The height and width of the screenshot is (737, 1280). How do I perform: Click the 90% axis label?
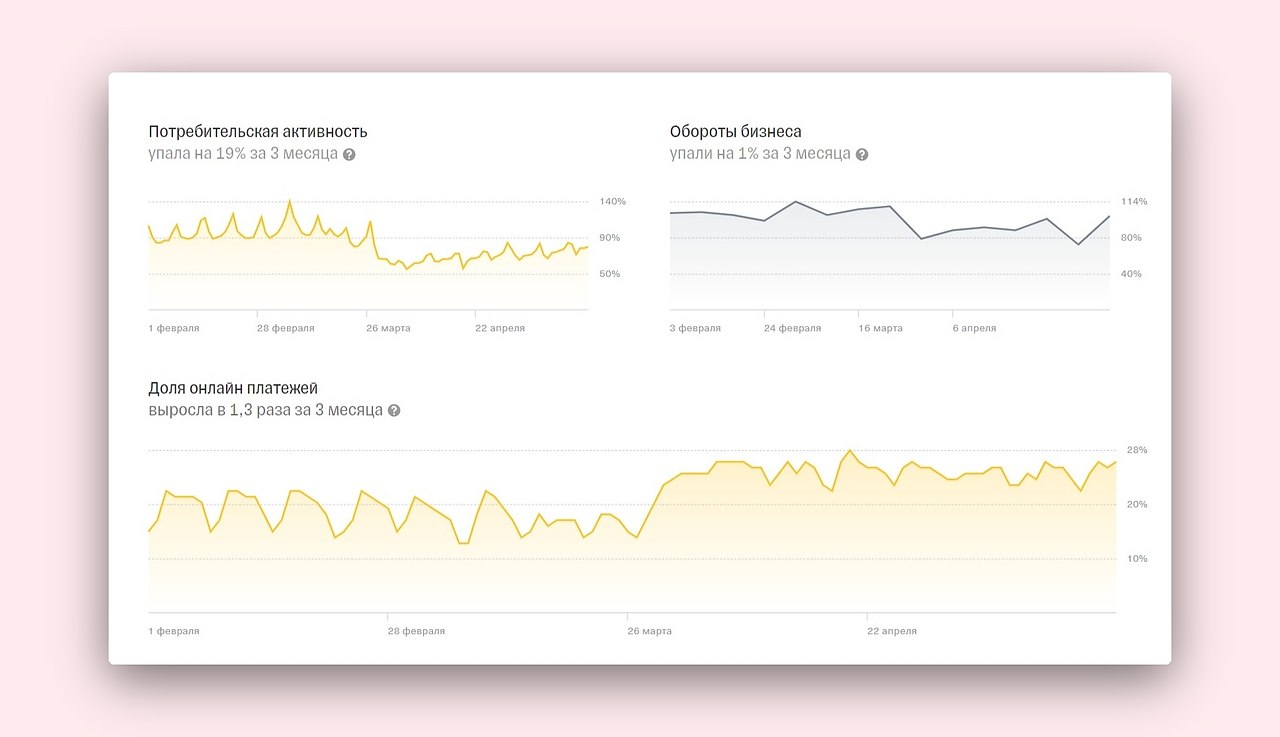(610, 238)
